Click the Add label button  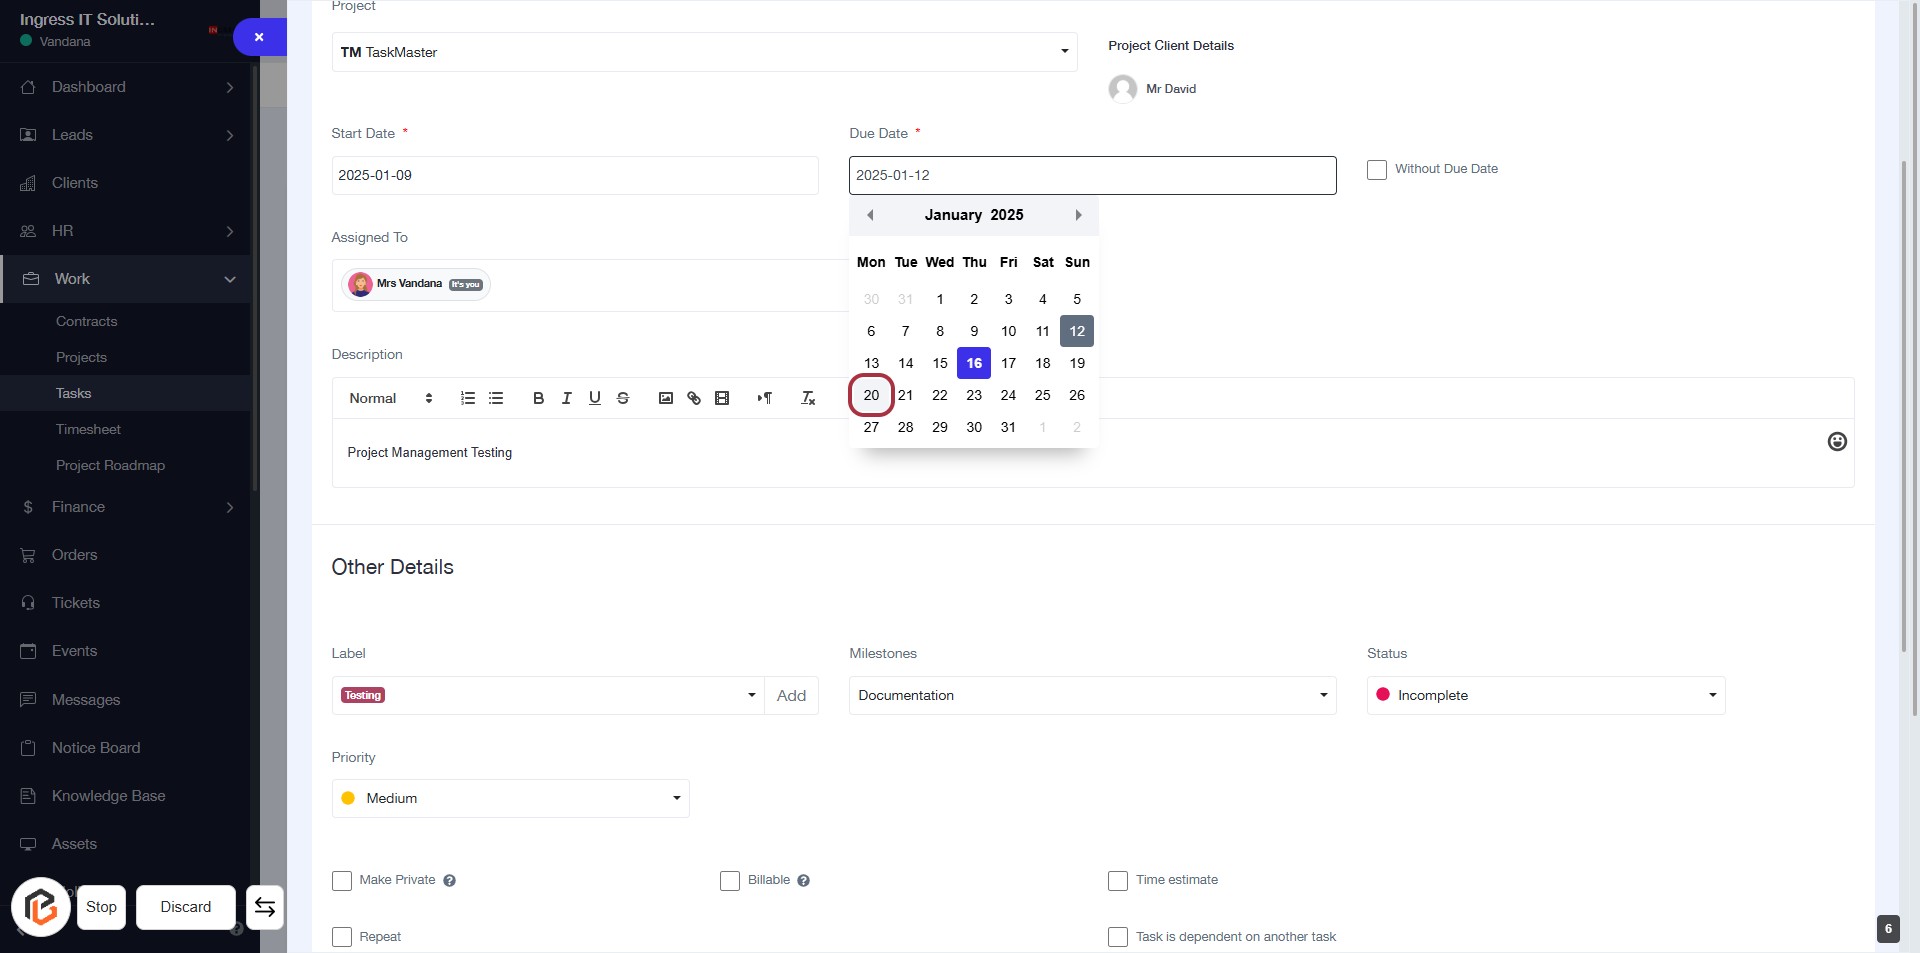click(x=791, y=696)
